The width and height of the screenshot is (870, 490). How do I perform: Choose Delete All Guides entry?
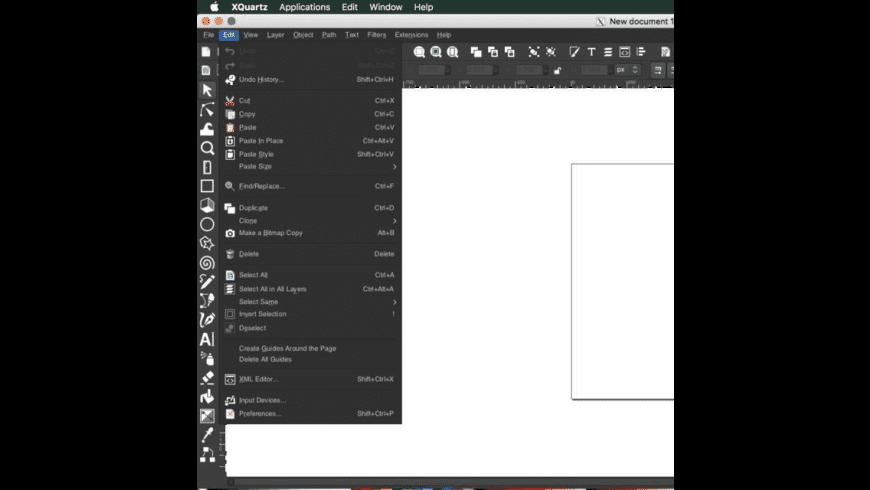(x=310, y=360)
